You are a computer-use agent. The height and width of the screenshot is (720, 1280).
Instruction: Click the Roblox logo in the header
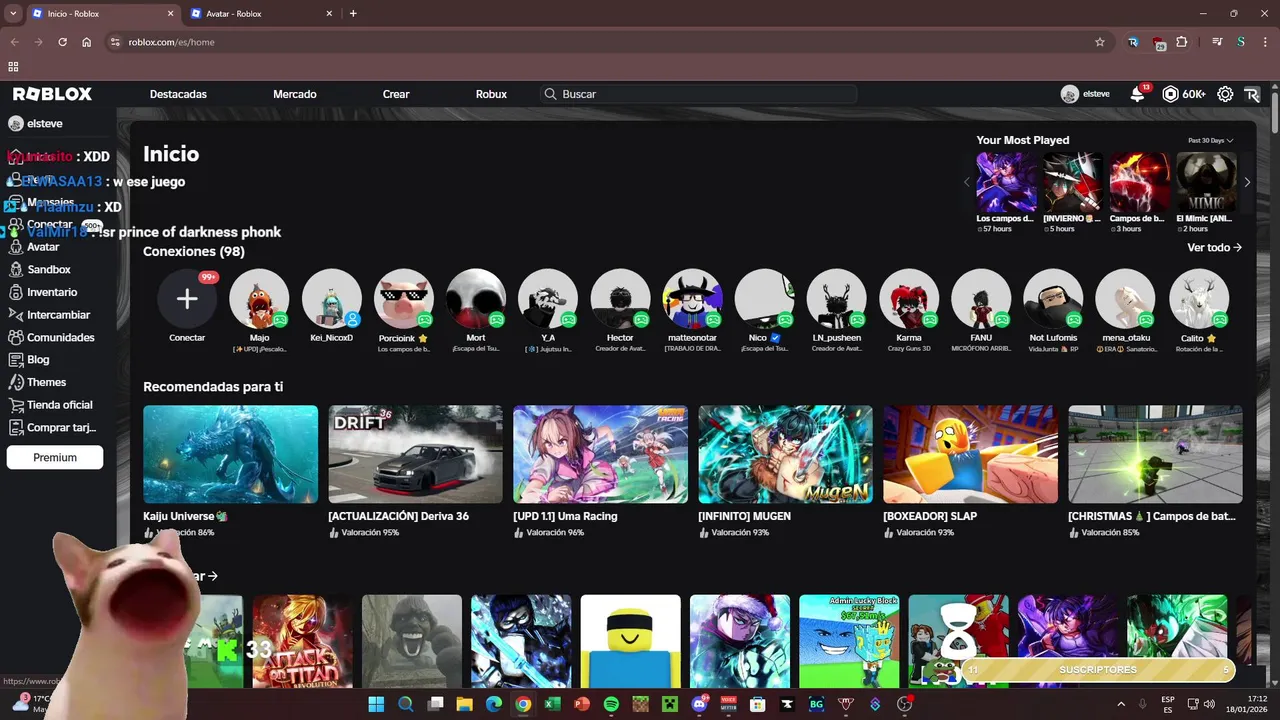pos(52,94)
